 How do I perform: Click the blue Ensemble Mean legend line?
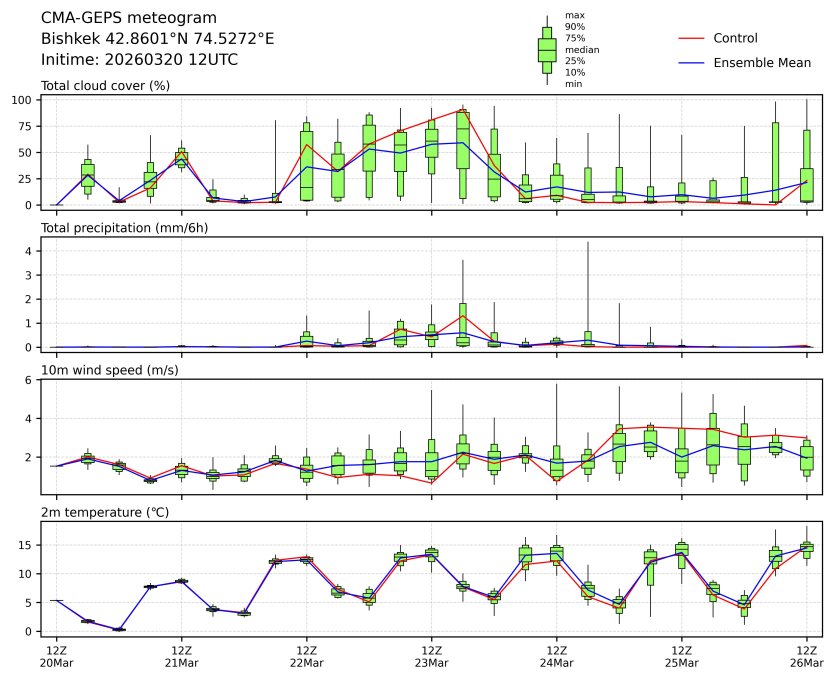(691, 62)
